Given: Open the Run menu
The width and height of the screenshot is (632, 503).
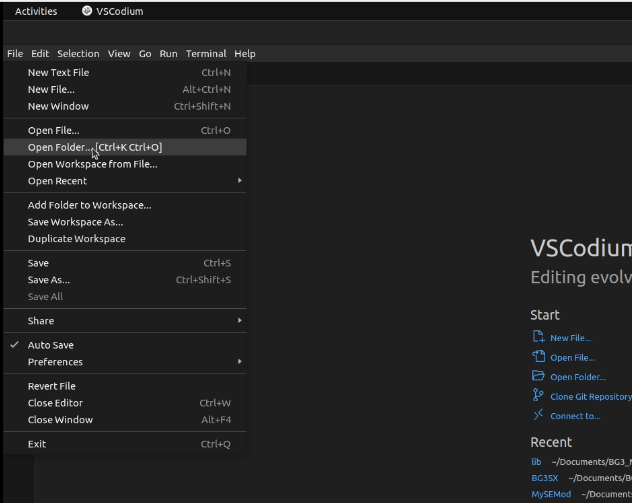Looking at the screenshot, I should coord(168,54).
